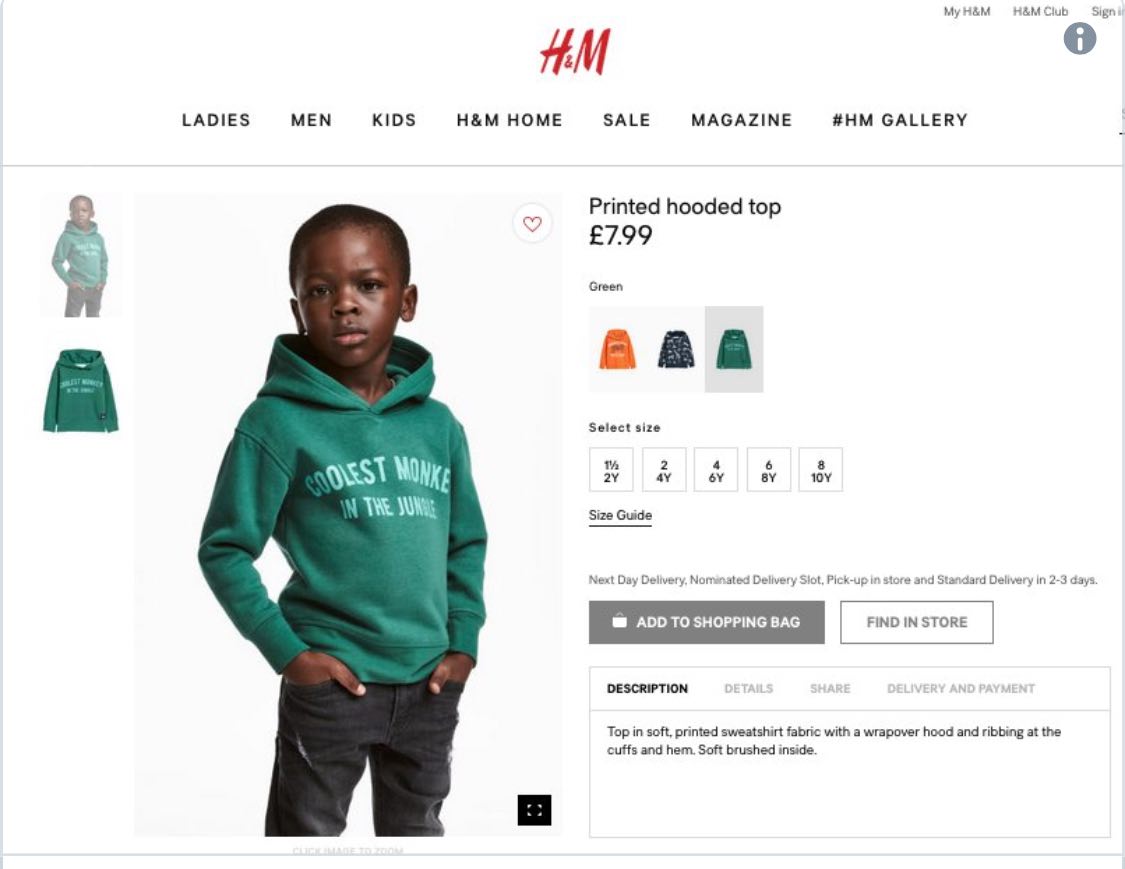Click the FIND IN STORE button
The image size is (1125, 869).
pos(917,622)
